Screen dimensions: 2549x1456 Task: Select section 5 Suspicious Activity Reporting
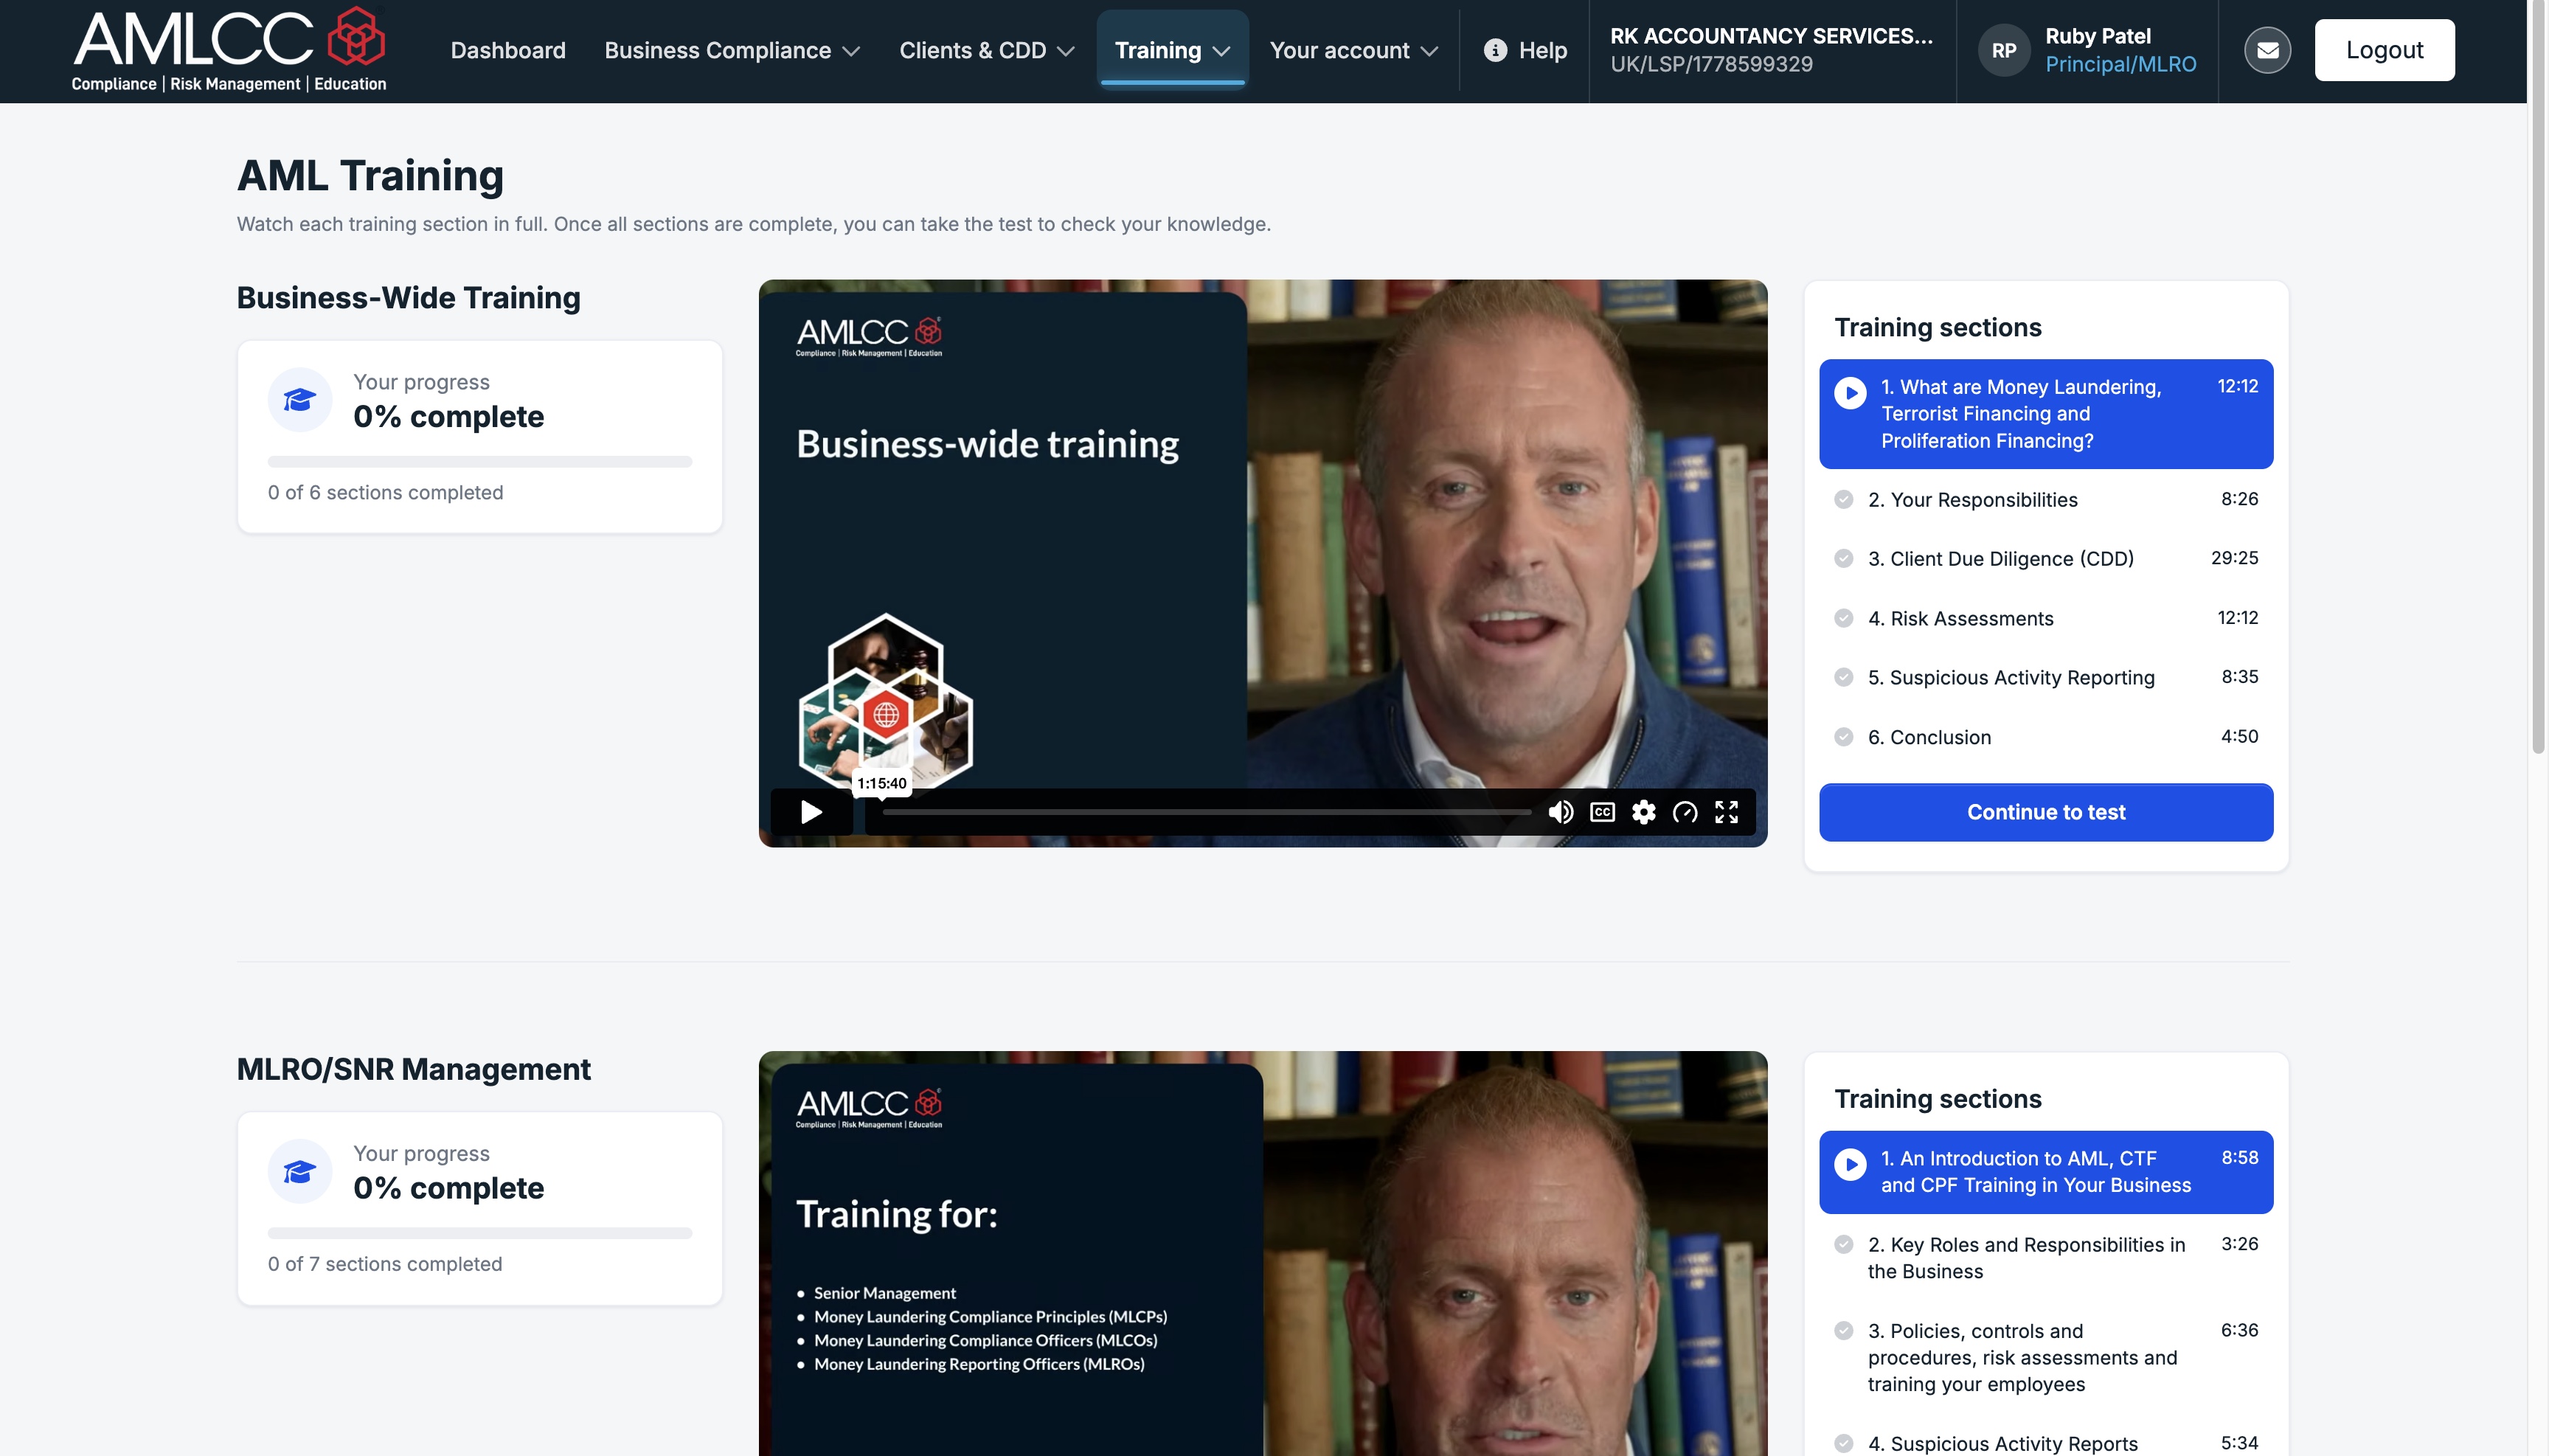tap(2045, 677)
